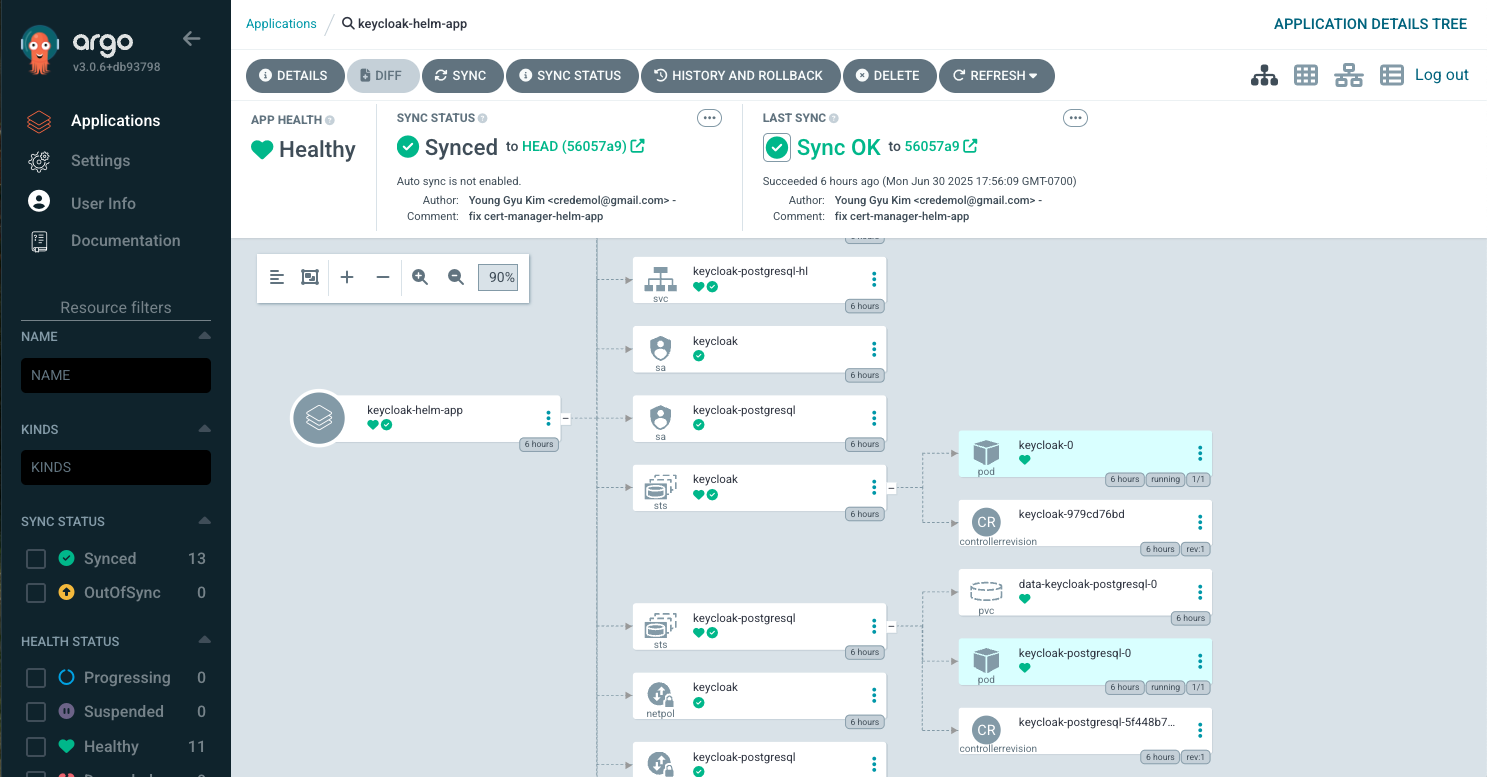Click the DELETE button
Screen dimensions: 1487x777
[x=889, y=76]
